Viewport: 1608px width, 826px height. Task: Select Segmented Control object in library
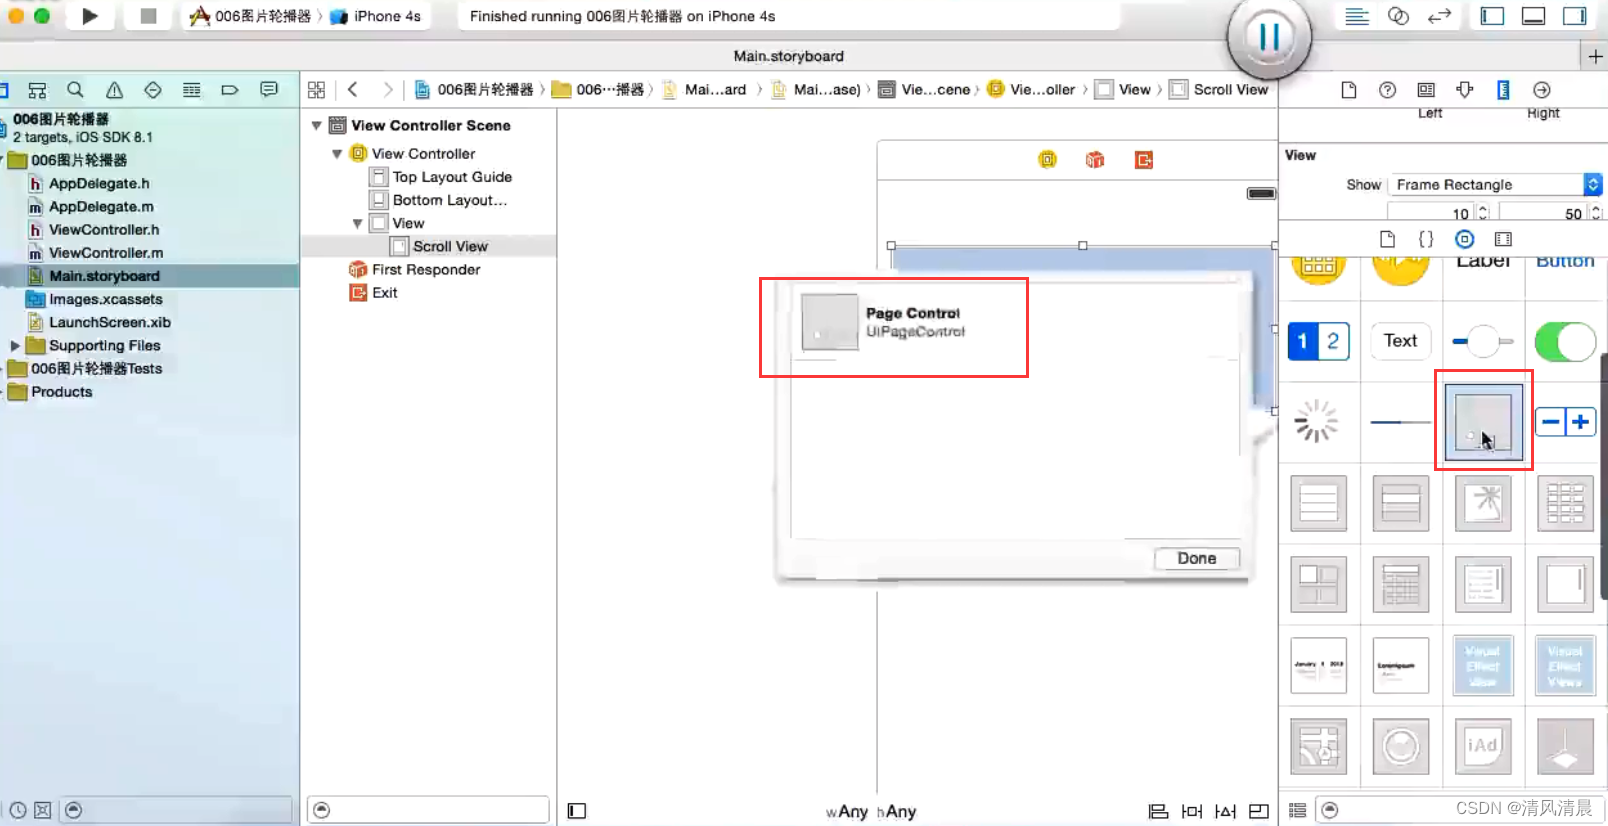(1318, 341)
